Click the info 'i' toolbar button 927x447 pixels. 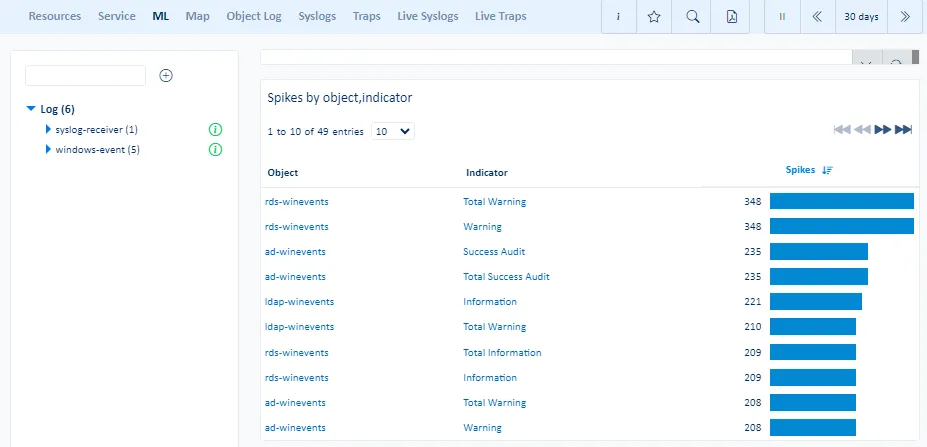tap(618, 17)
